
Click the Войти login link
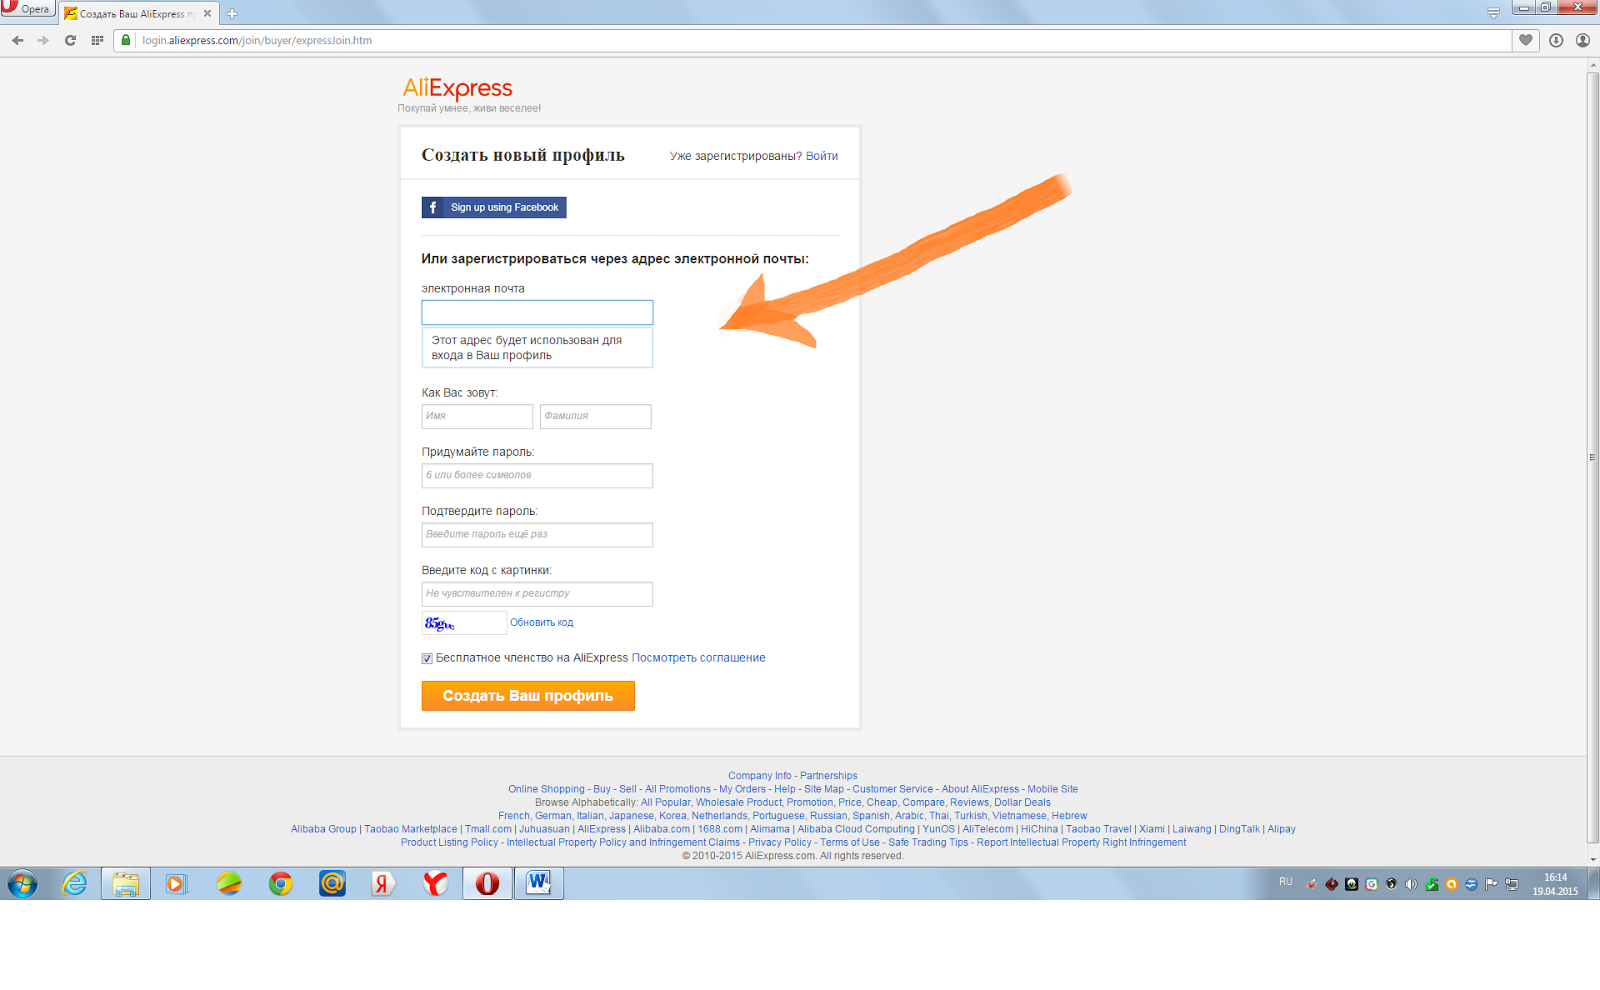pyautogui.click(x=822, y=156)
